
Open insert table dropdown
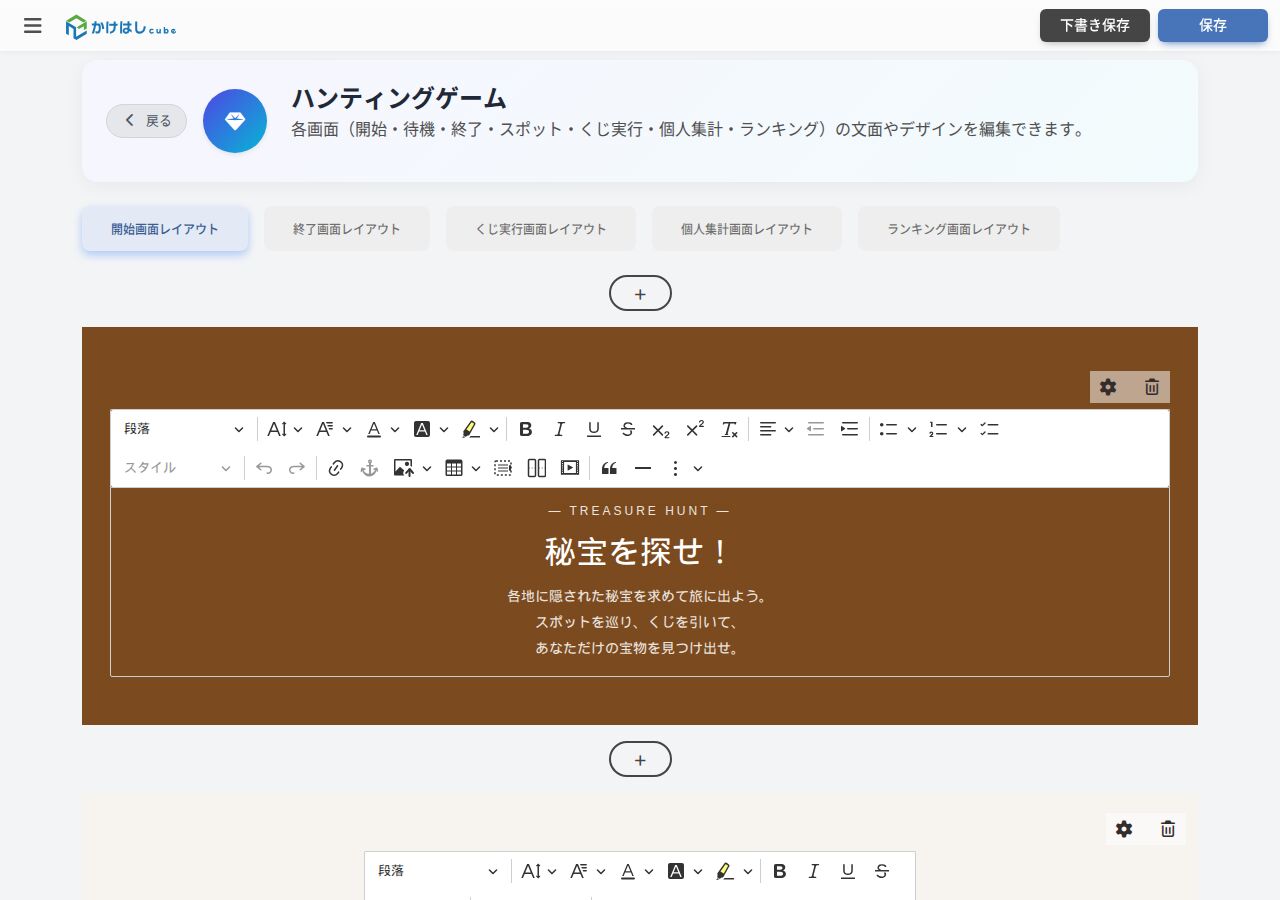(462, 468)
